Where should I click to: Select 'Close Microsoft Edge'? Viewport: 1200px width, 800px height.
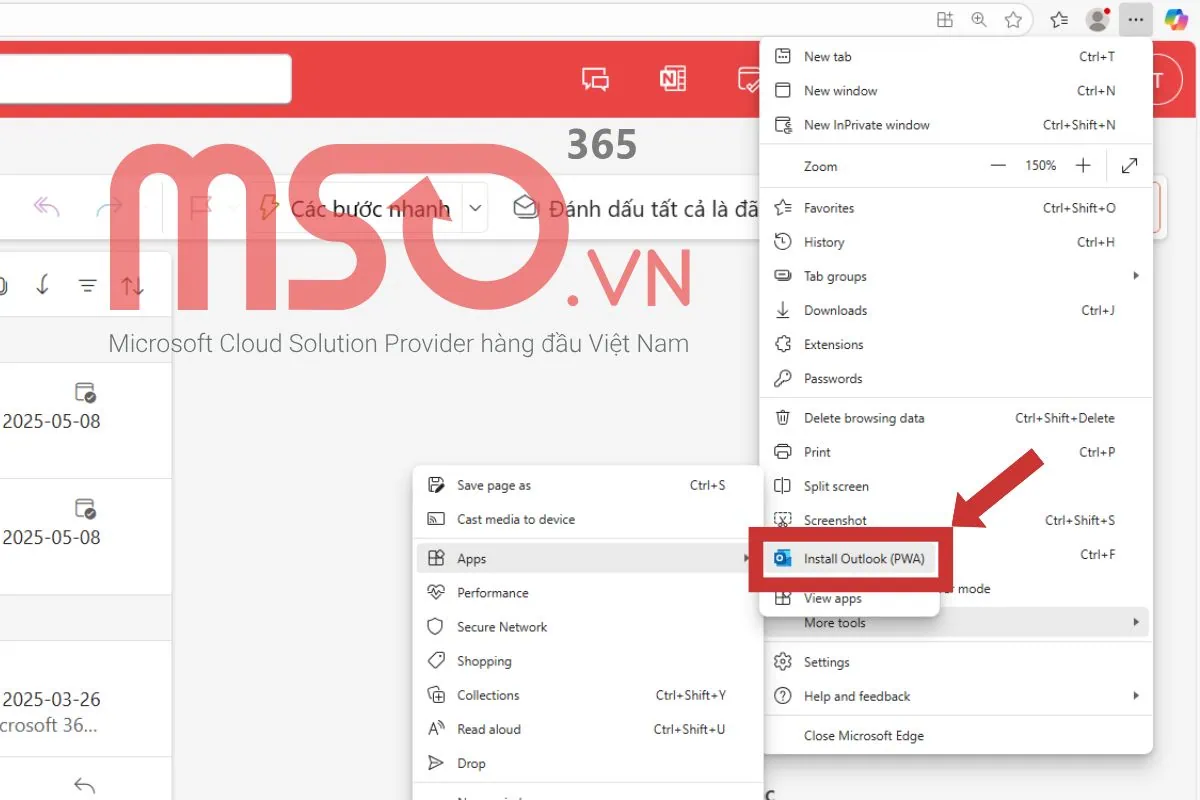tap(864, 735)
